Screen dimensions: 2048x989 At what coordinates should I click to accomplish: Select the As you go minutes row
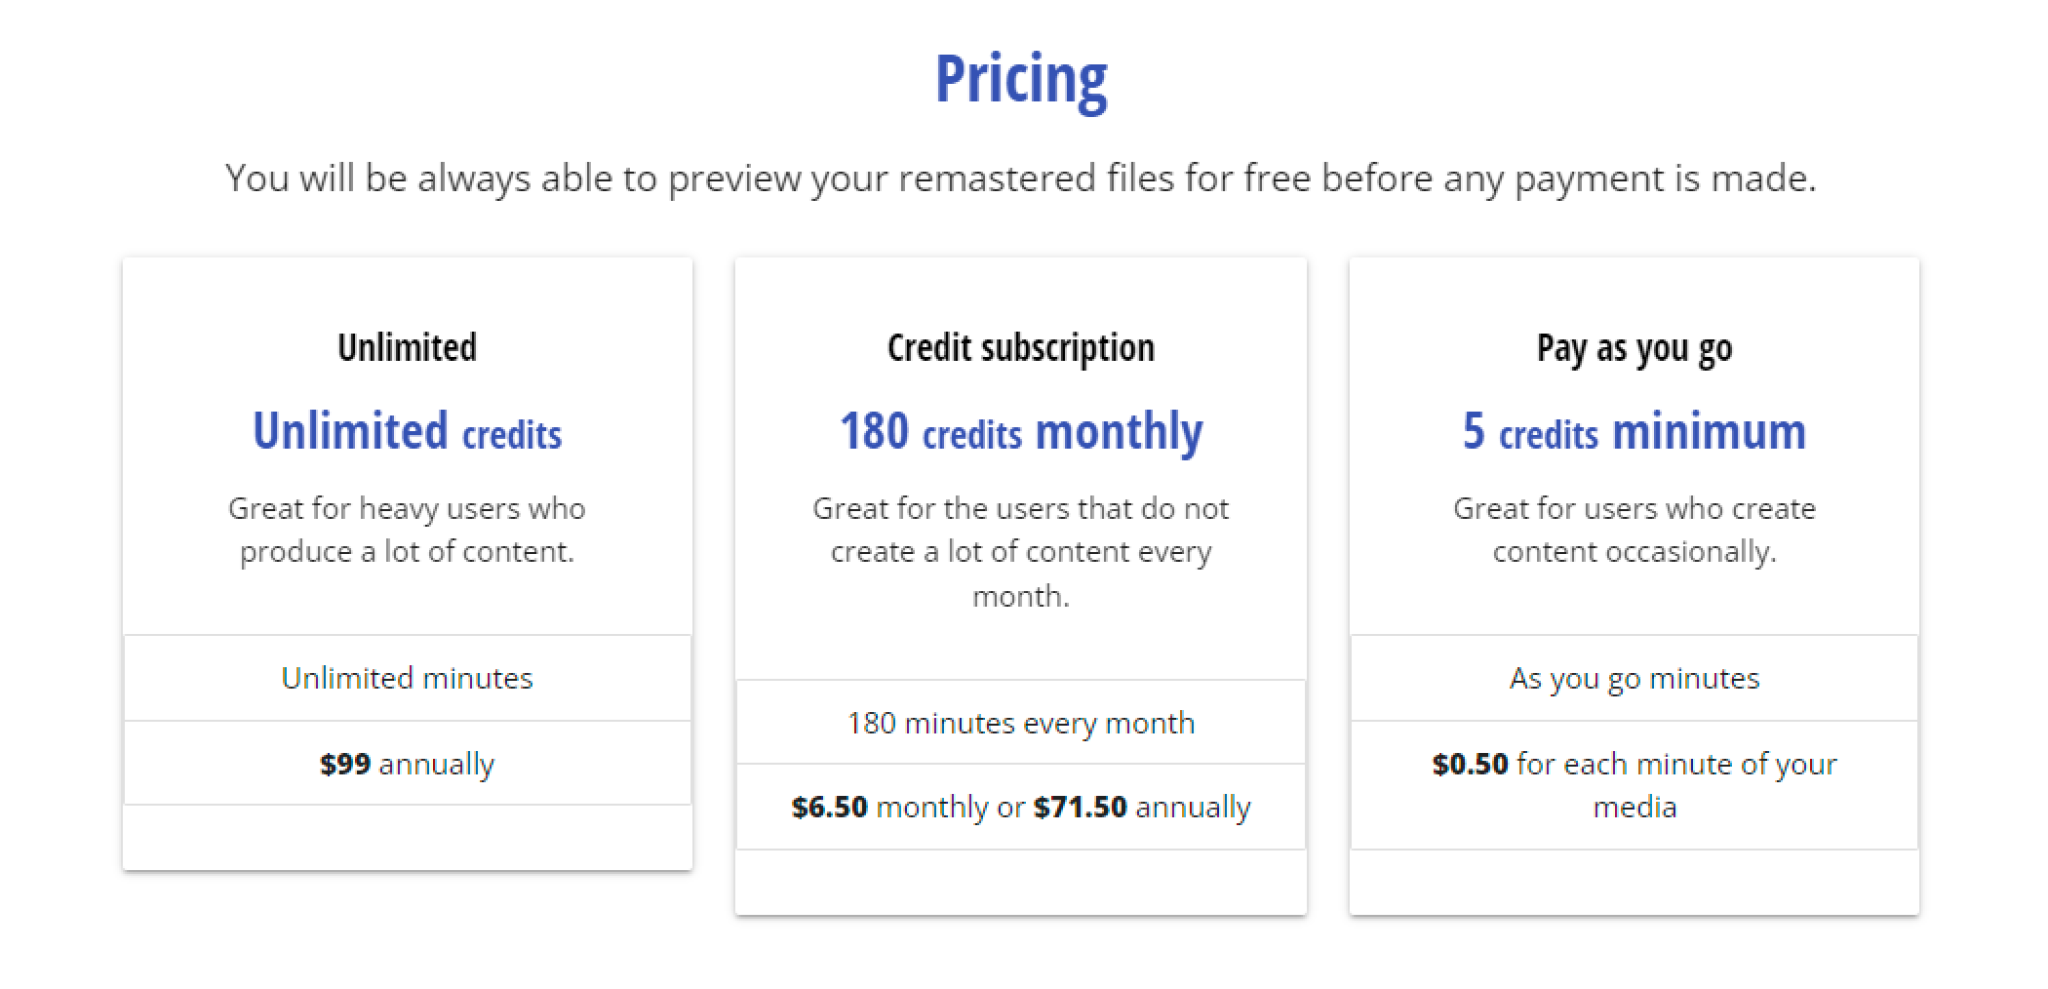pyautogui.click(x=1635, y=678)
